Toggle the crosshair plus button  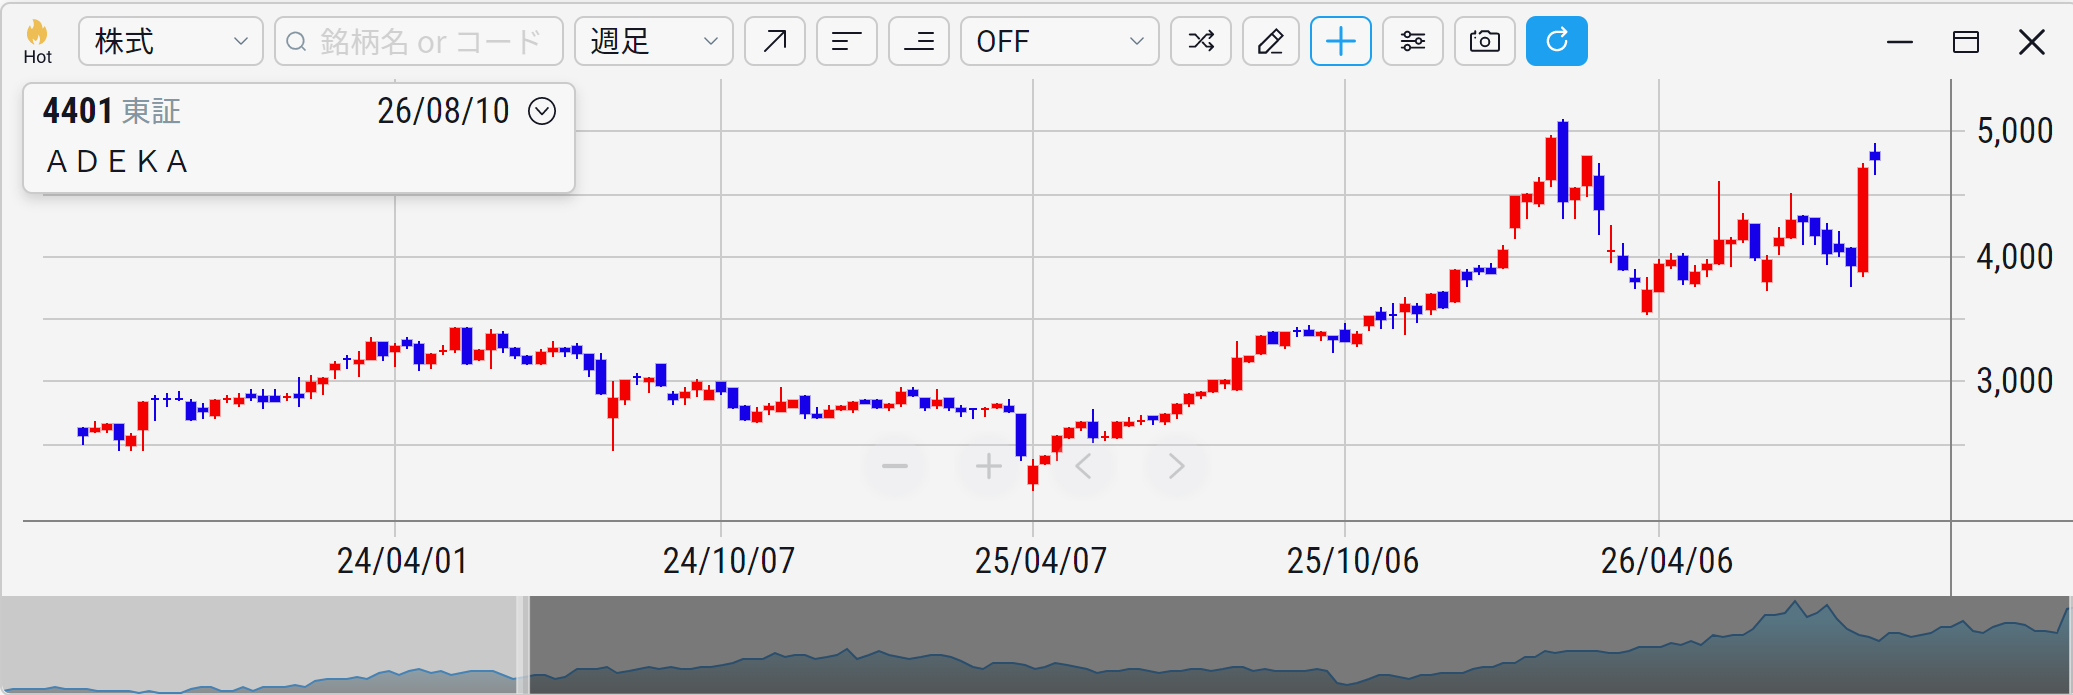[1341, 41]
